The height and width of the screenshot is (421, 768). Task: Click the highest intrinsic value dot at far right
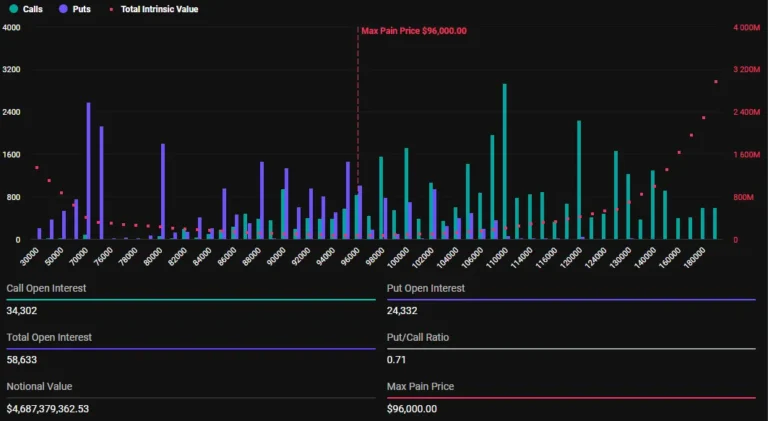(x=716, y=82)
